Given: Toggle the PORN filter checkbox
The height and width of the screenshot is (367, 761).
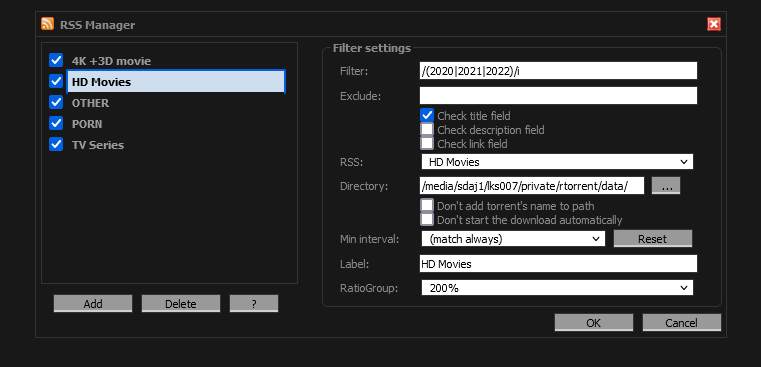Looking at the screenshot, I should coord(56,123).
